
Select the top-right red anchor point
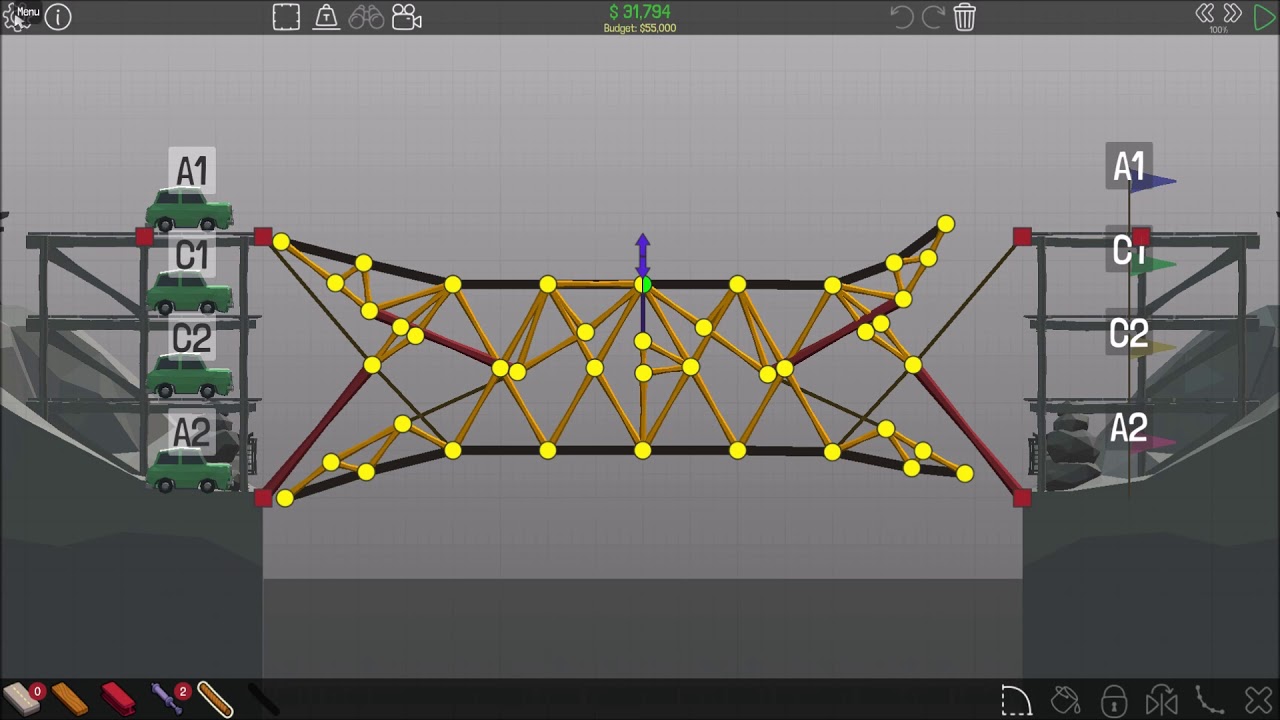[1022, 237]
